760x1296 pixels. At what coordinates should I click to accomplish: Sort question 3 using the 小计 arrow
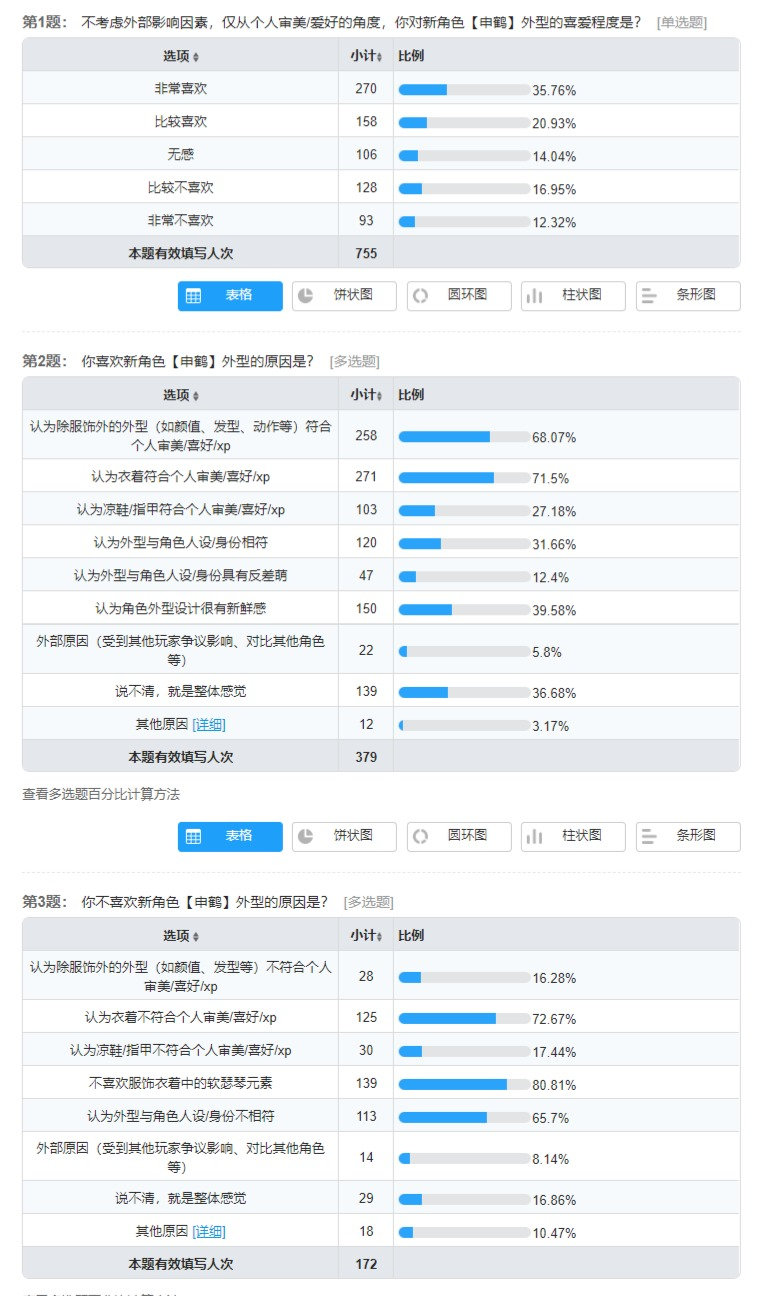pyautogui.click(x=377, y=937)
